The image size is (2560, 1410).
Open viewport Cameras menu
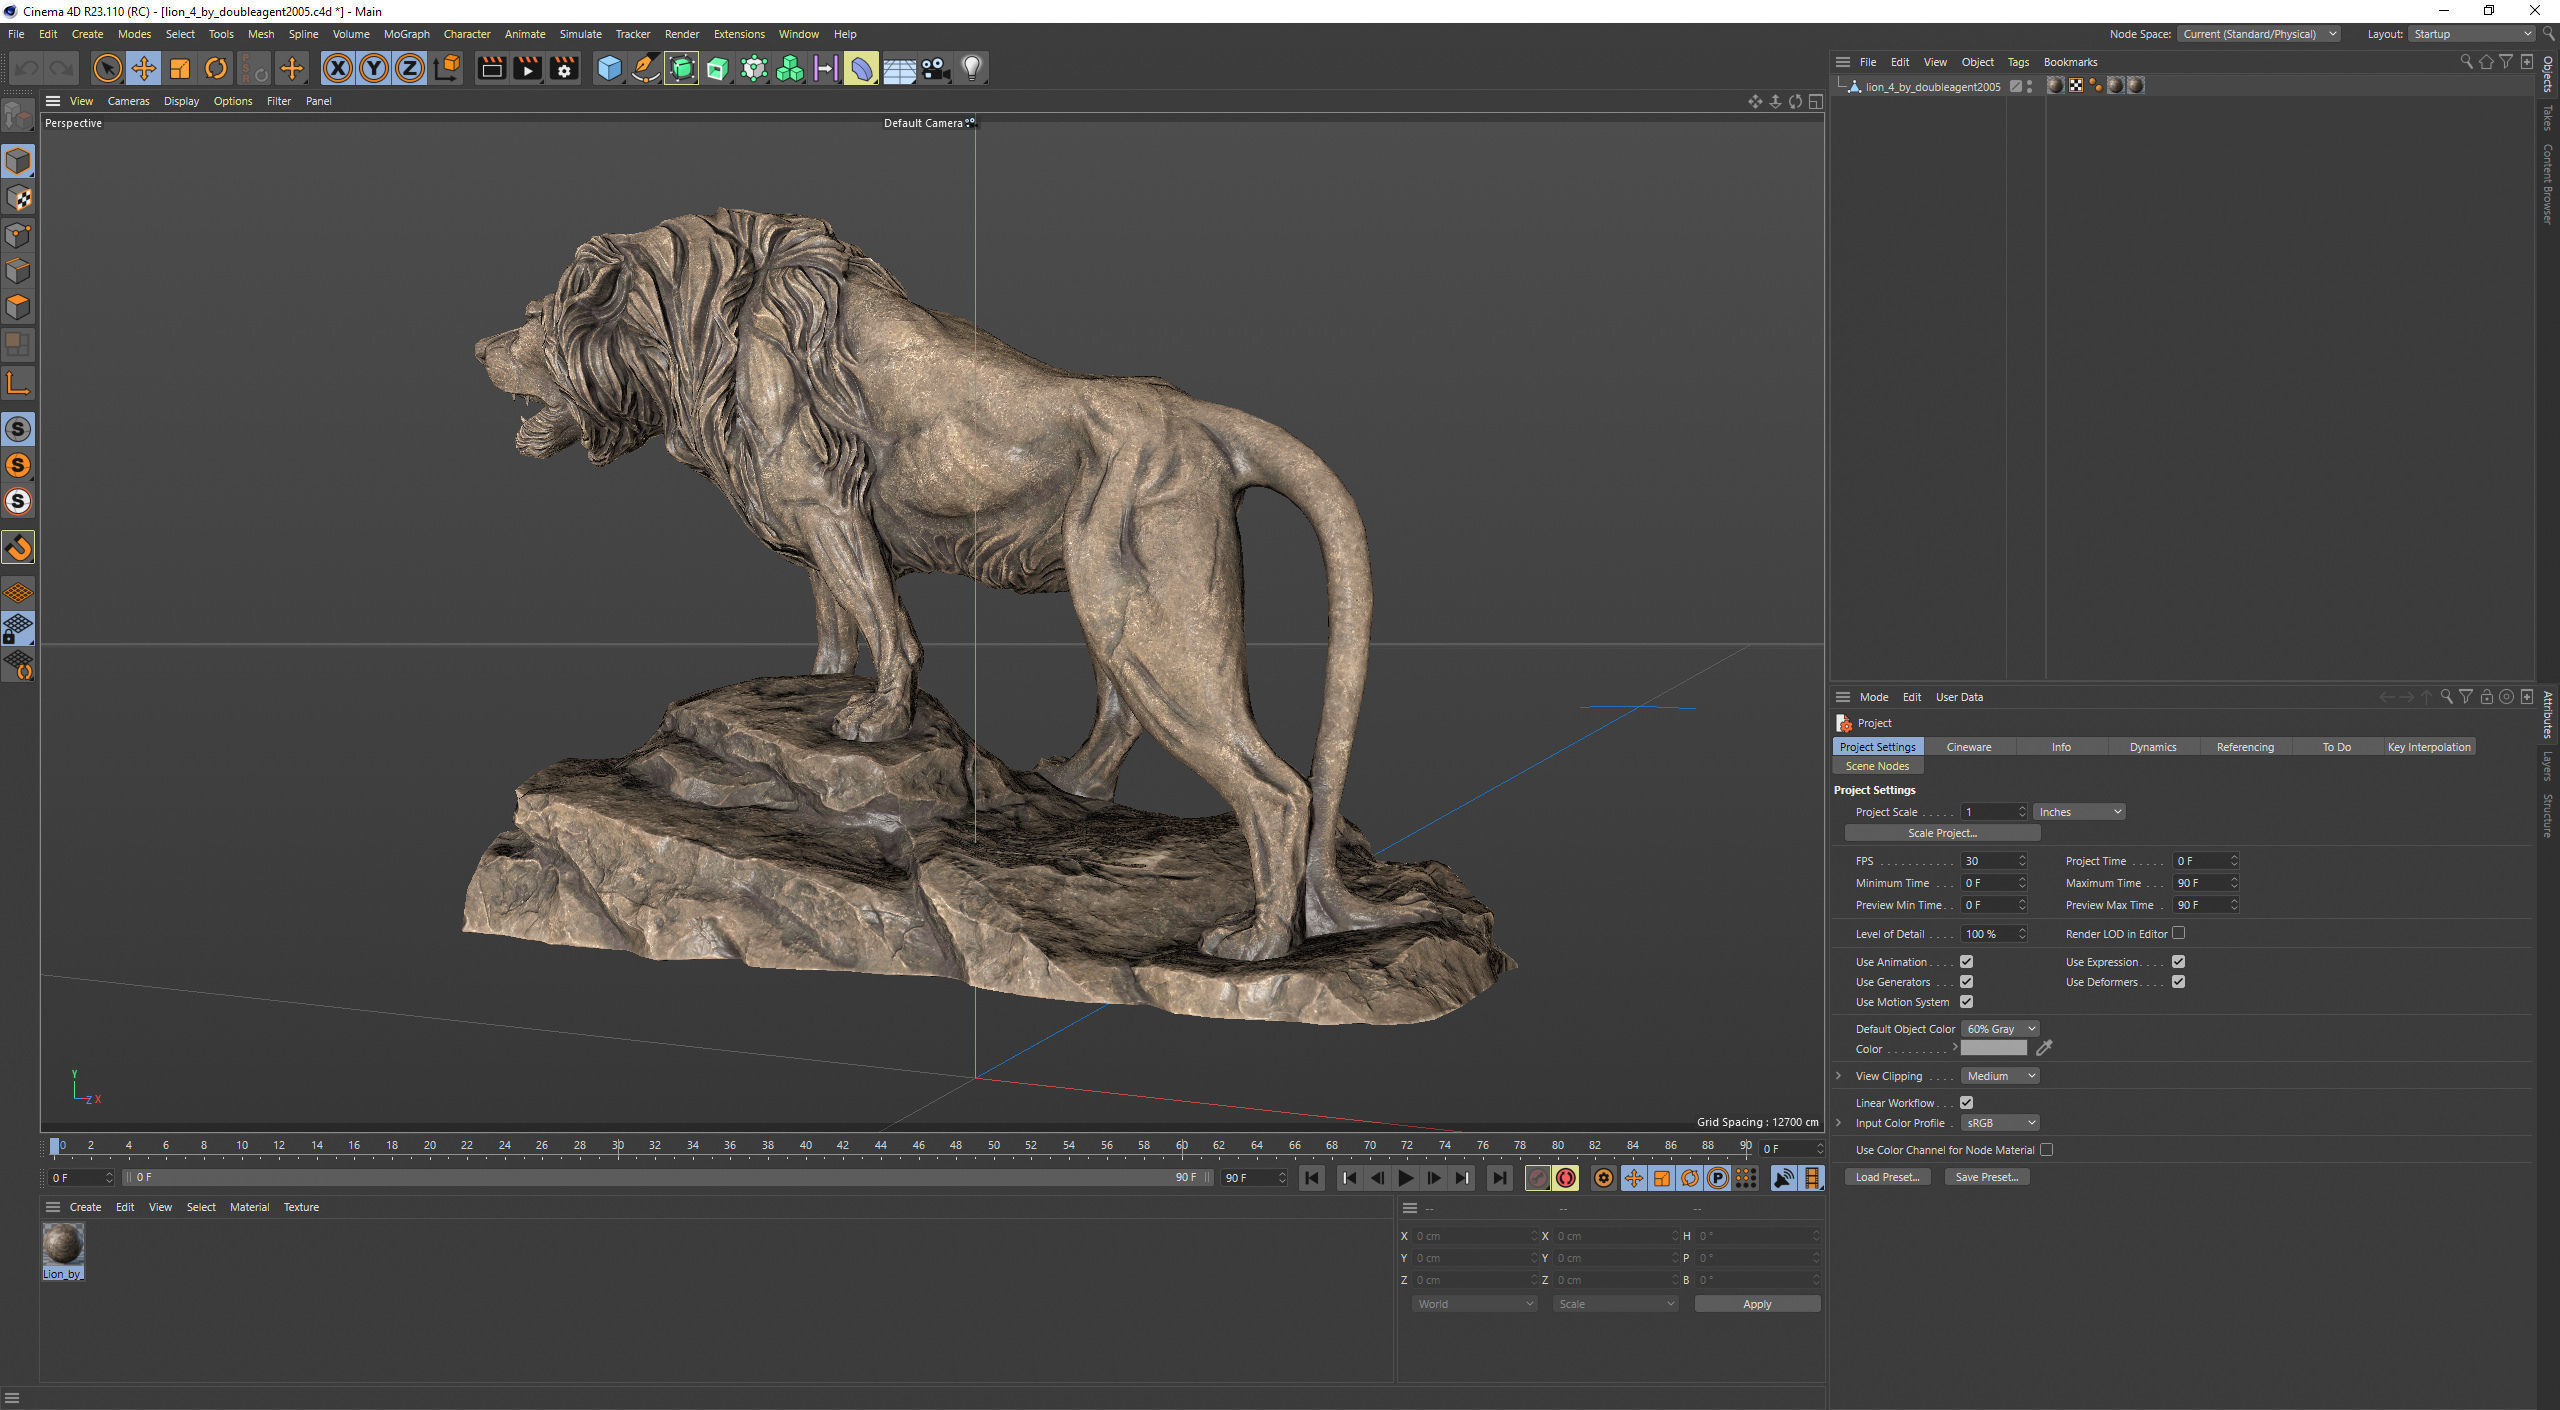click(x=128, y=101)
